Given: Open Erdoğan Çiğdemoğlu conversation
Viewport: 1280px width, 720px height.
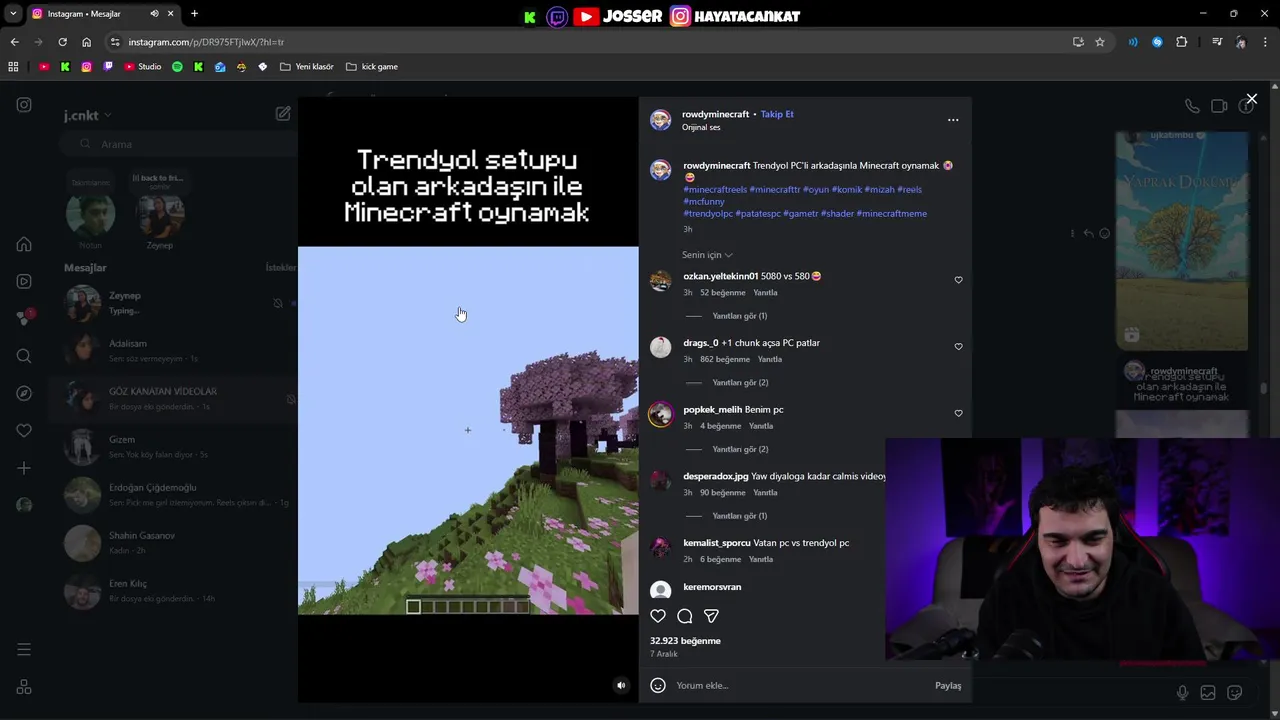Looking at the screenshot, I should (x=180, y=495).
